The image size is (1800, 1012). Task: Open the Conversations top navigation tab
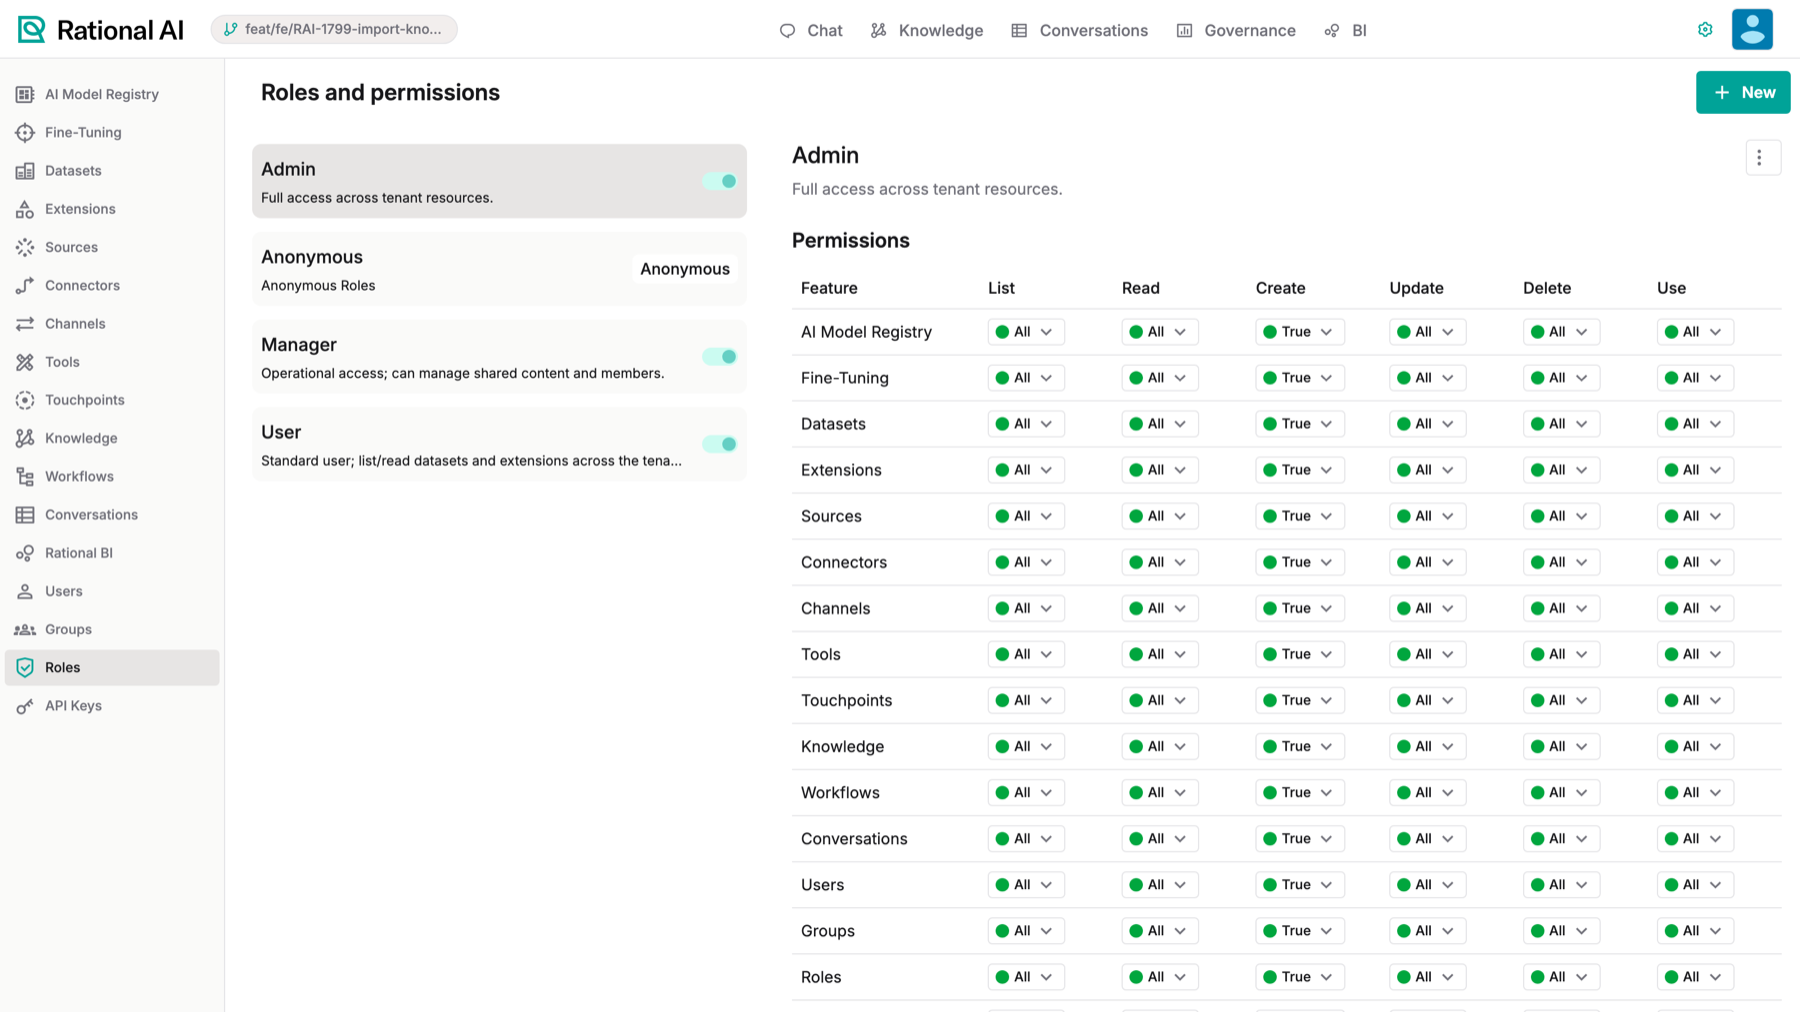(x=1079, y=30)
